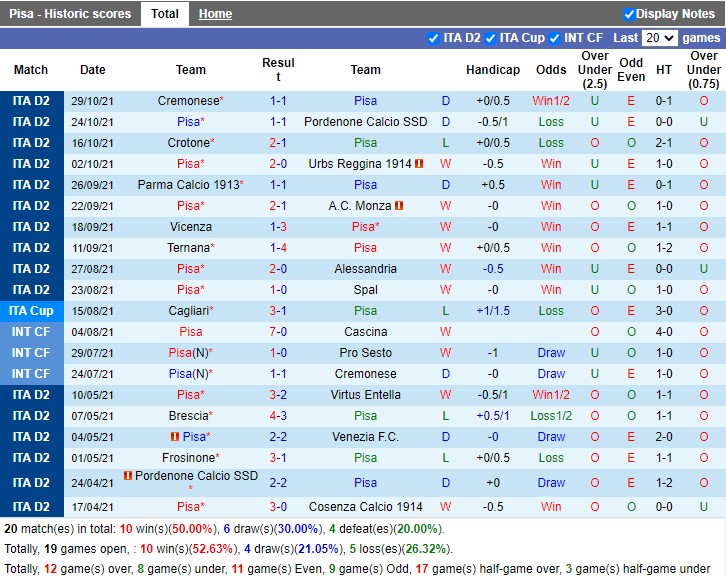Toggle the Display Notes checkbox

click(629, 14)
